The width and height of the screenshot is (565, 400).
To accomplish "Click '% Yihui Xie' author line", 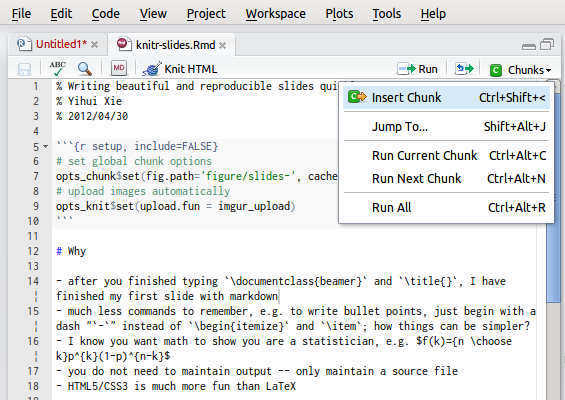I will pyautogui.click(x=89, y=101).
